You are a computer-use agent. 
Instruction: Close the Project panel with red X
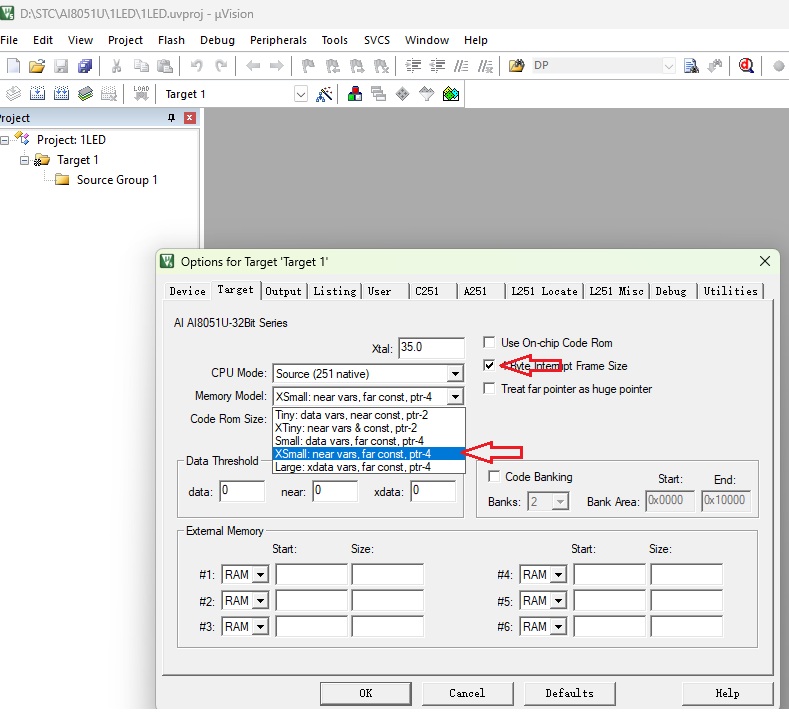(190, 118)
